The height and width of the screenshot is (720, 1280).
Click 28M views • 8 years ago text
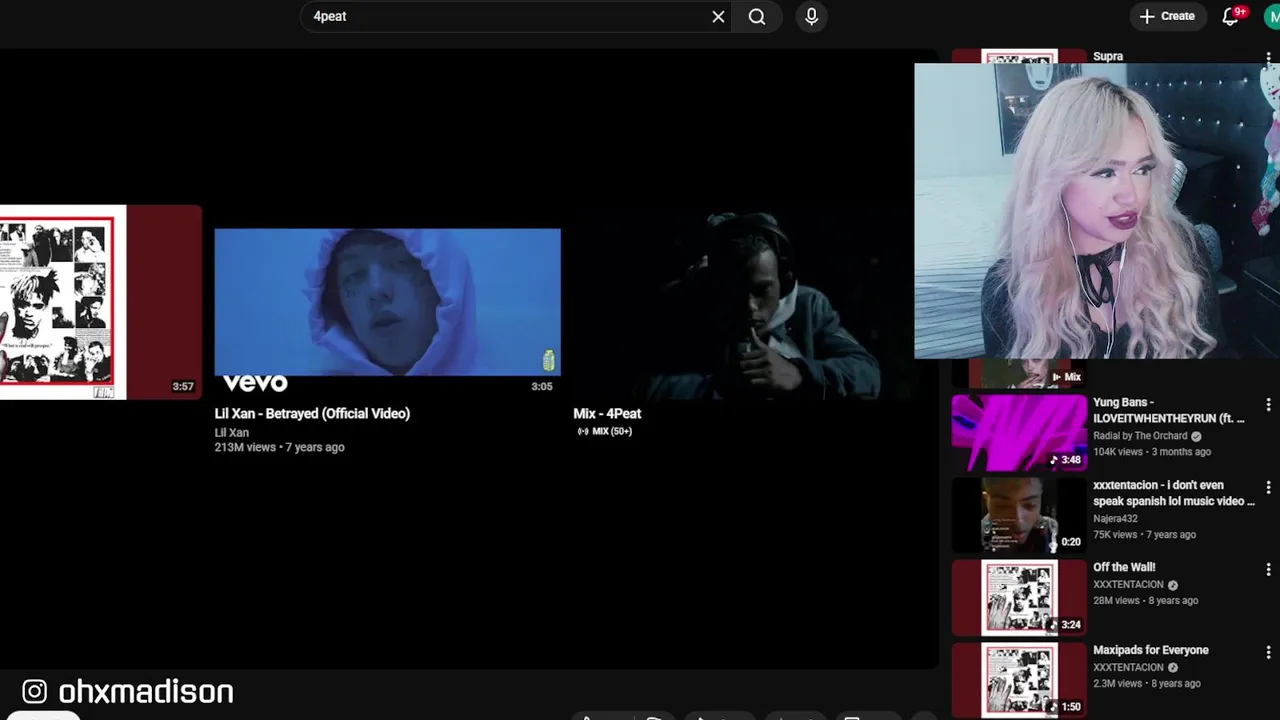tap(1145, 601)
